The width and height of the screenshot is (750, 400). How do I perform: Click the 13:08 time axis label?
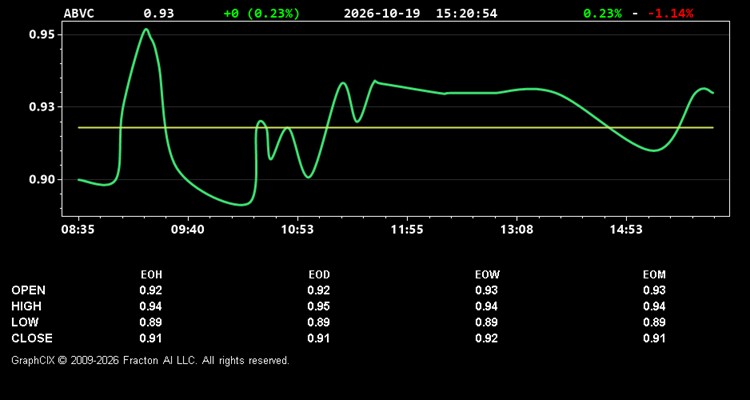517,229
